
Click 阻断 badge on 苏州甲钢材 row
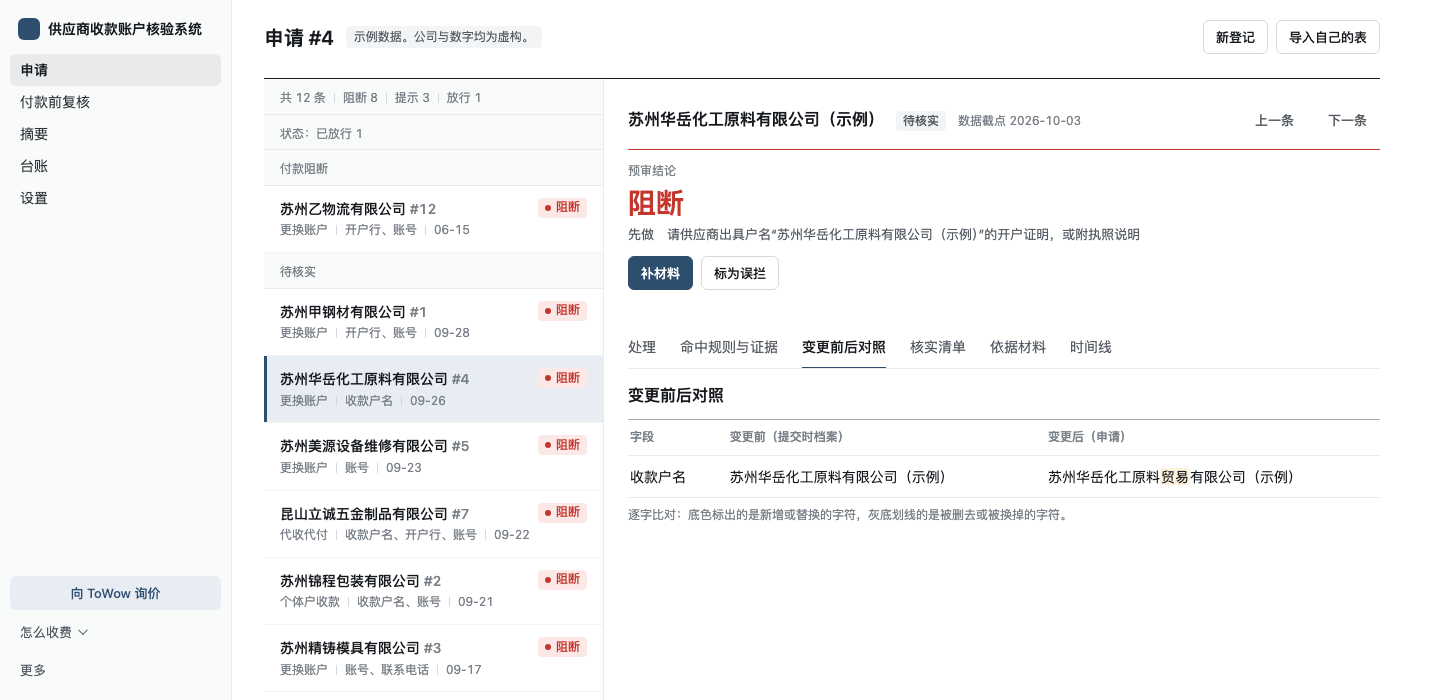point(562,311)
